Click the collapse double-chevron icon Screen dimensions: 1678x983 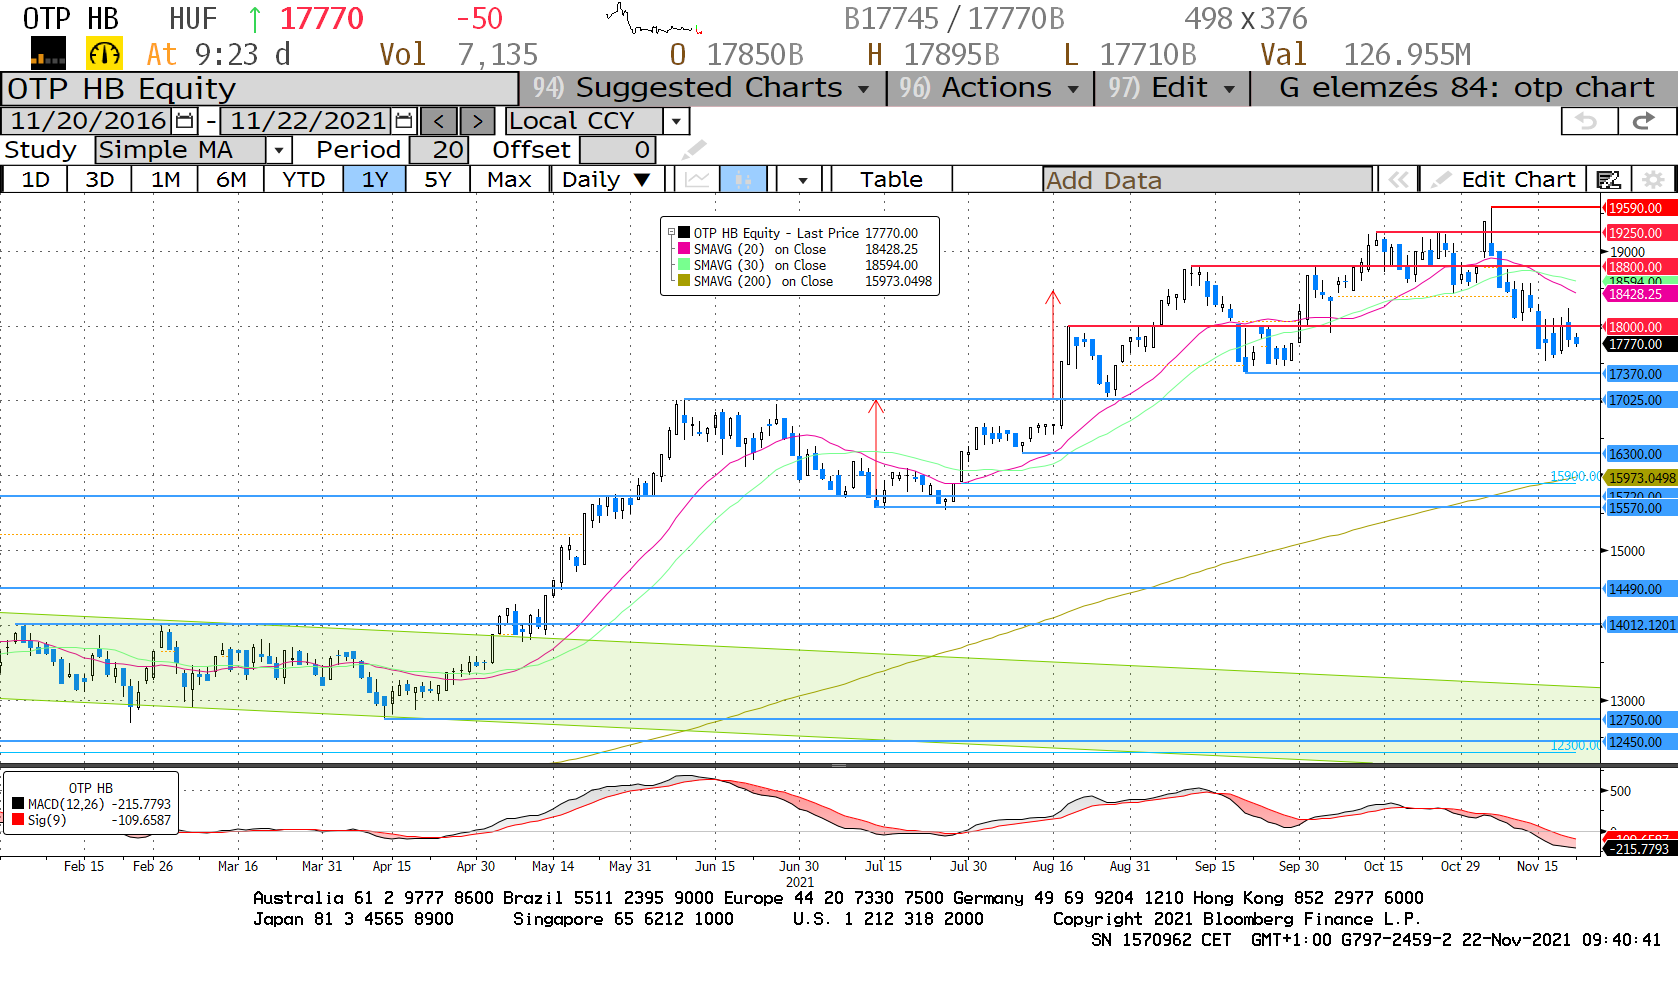pos(1398,180)
